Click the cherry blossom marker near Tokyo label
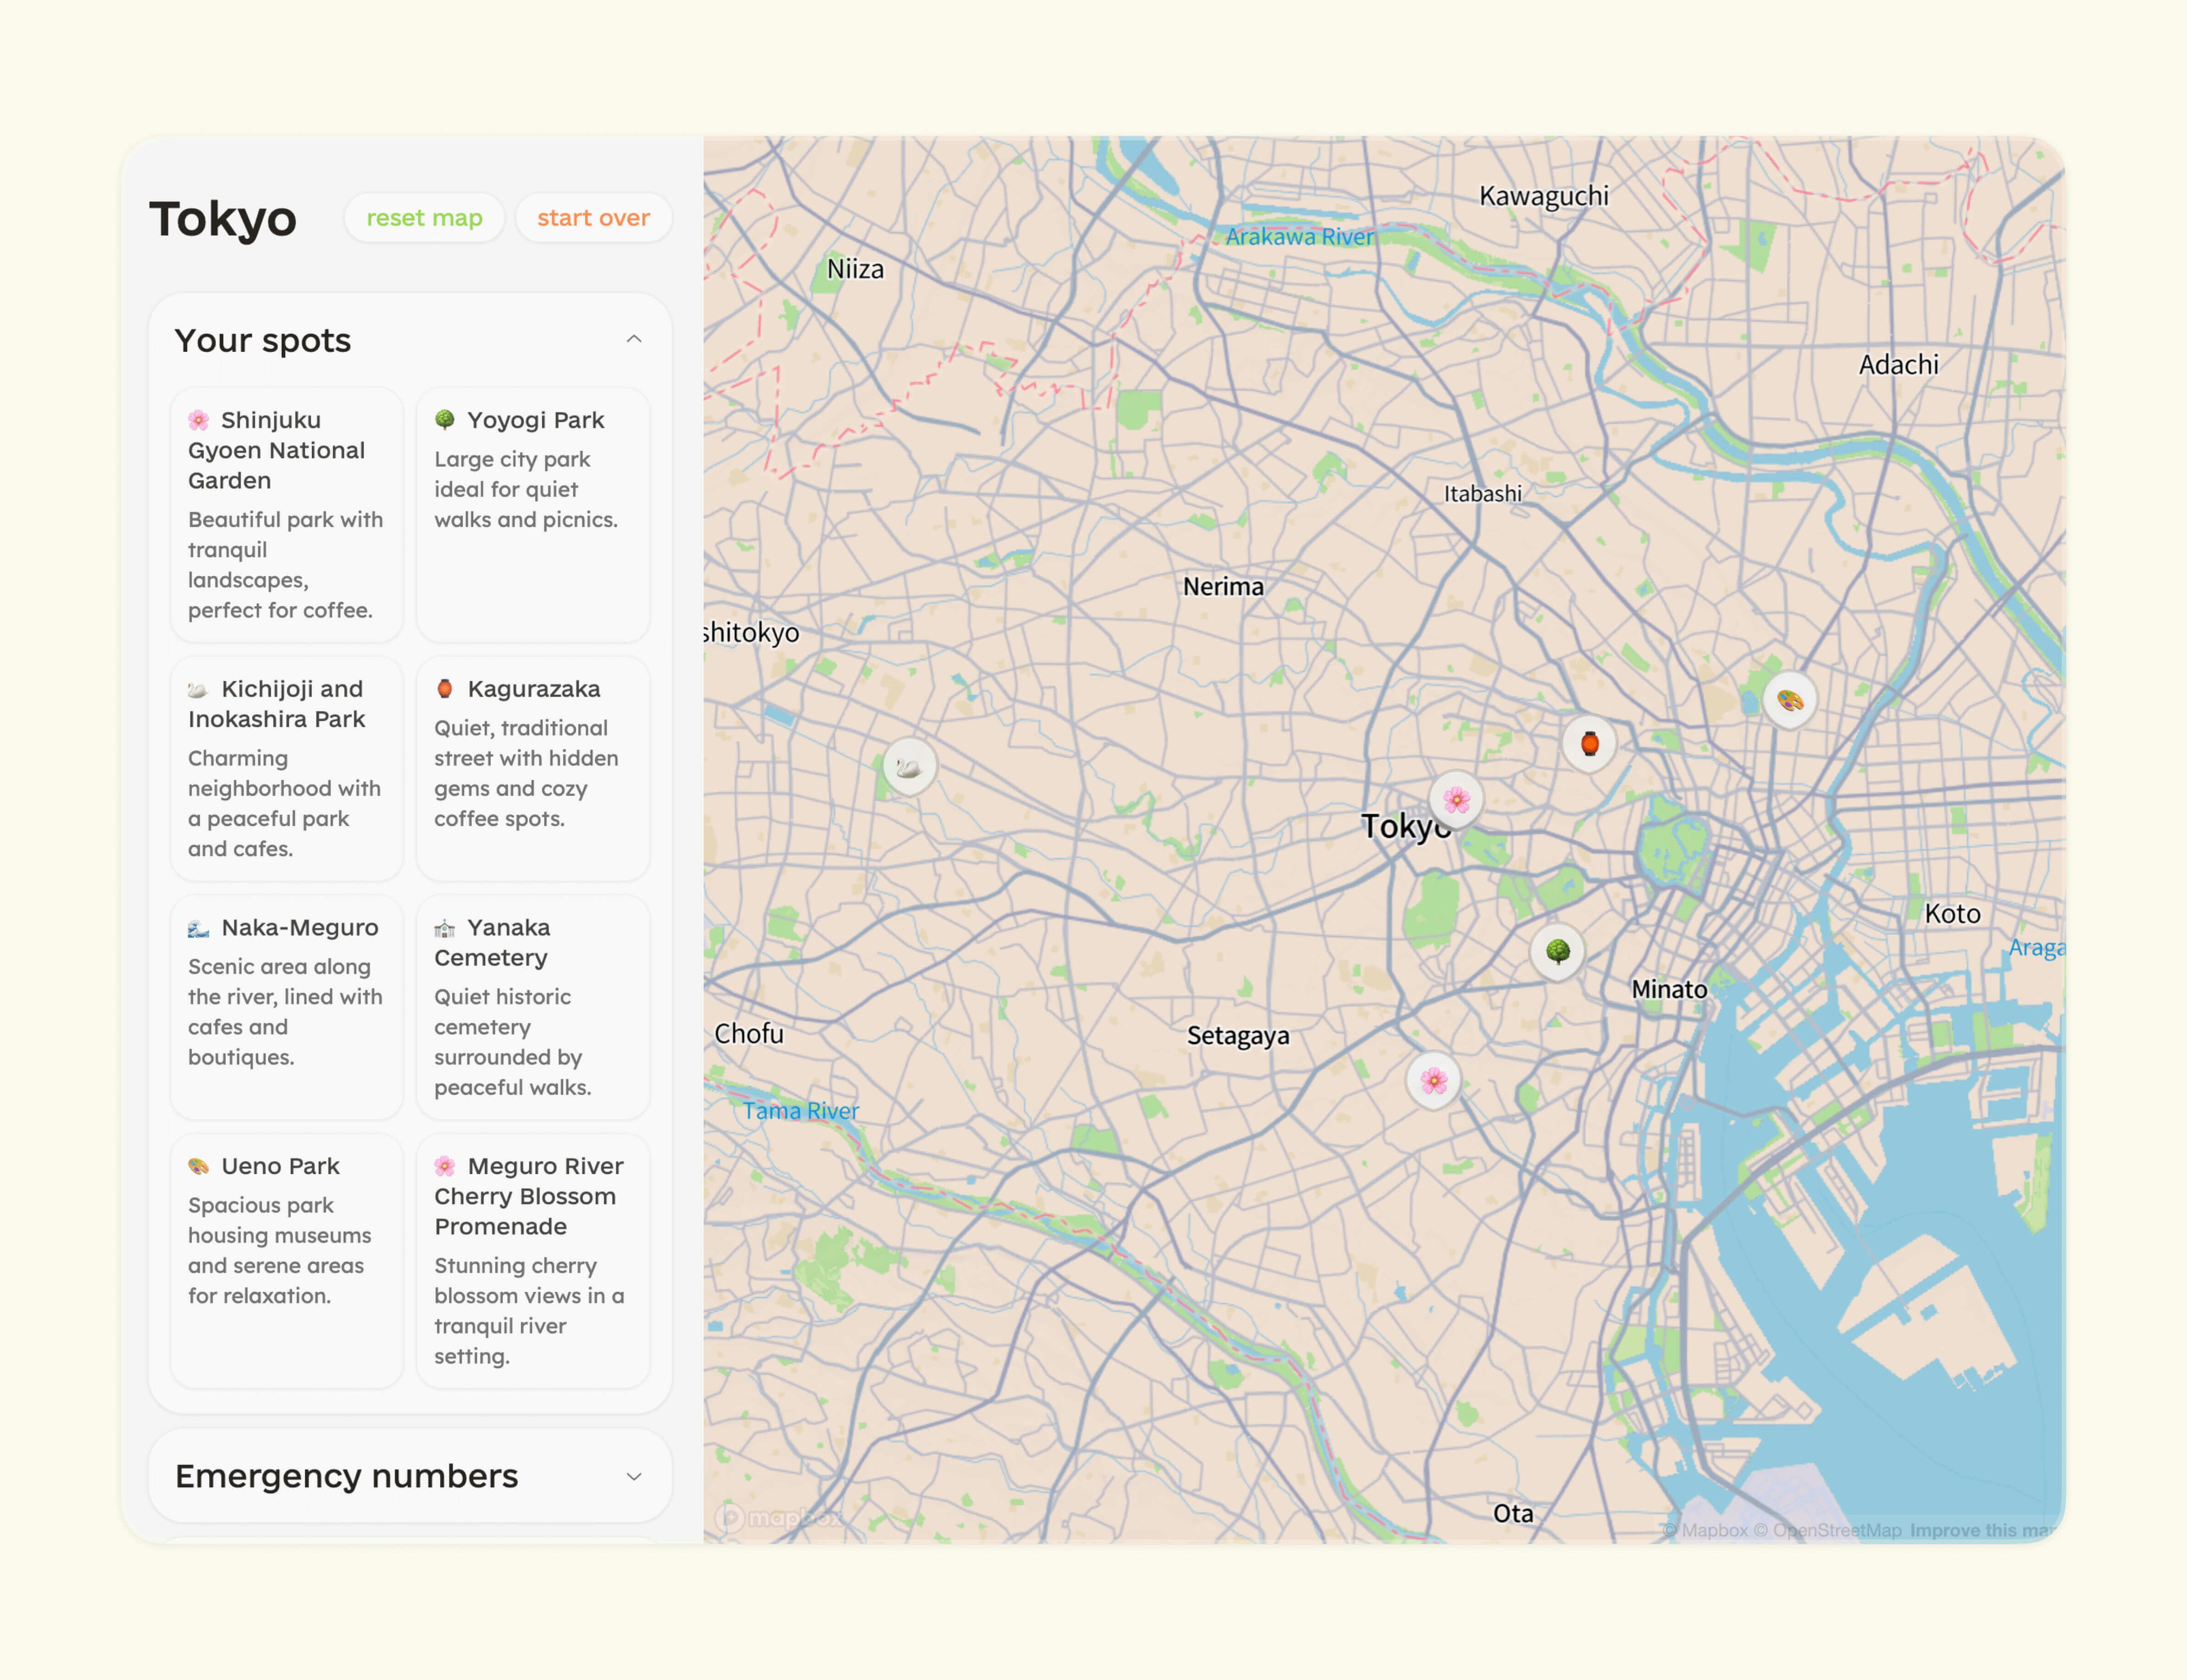 (x=1456, y=799)
